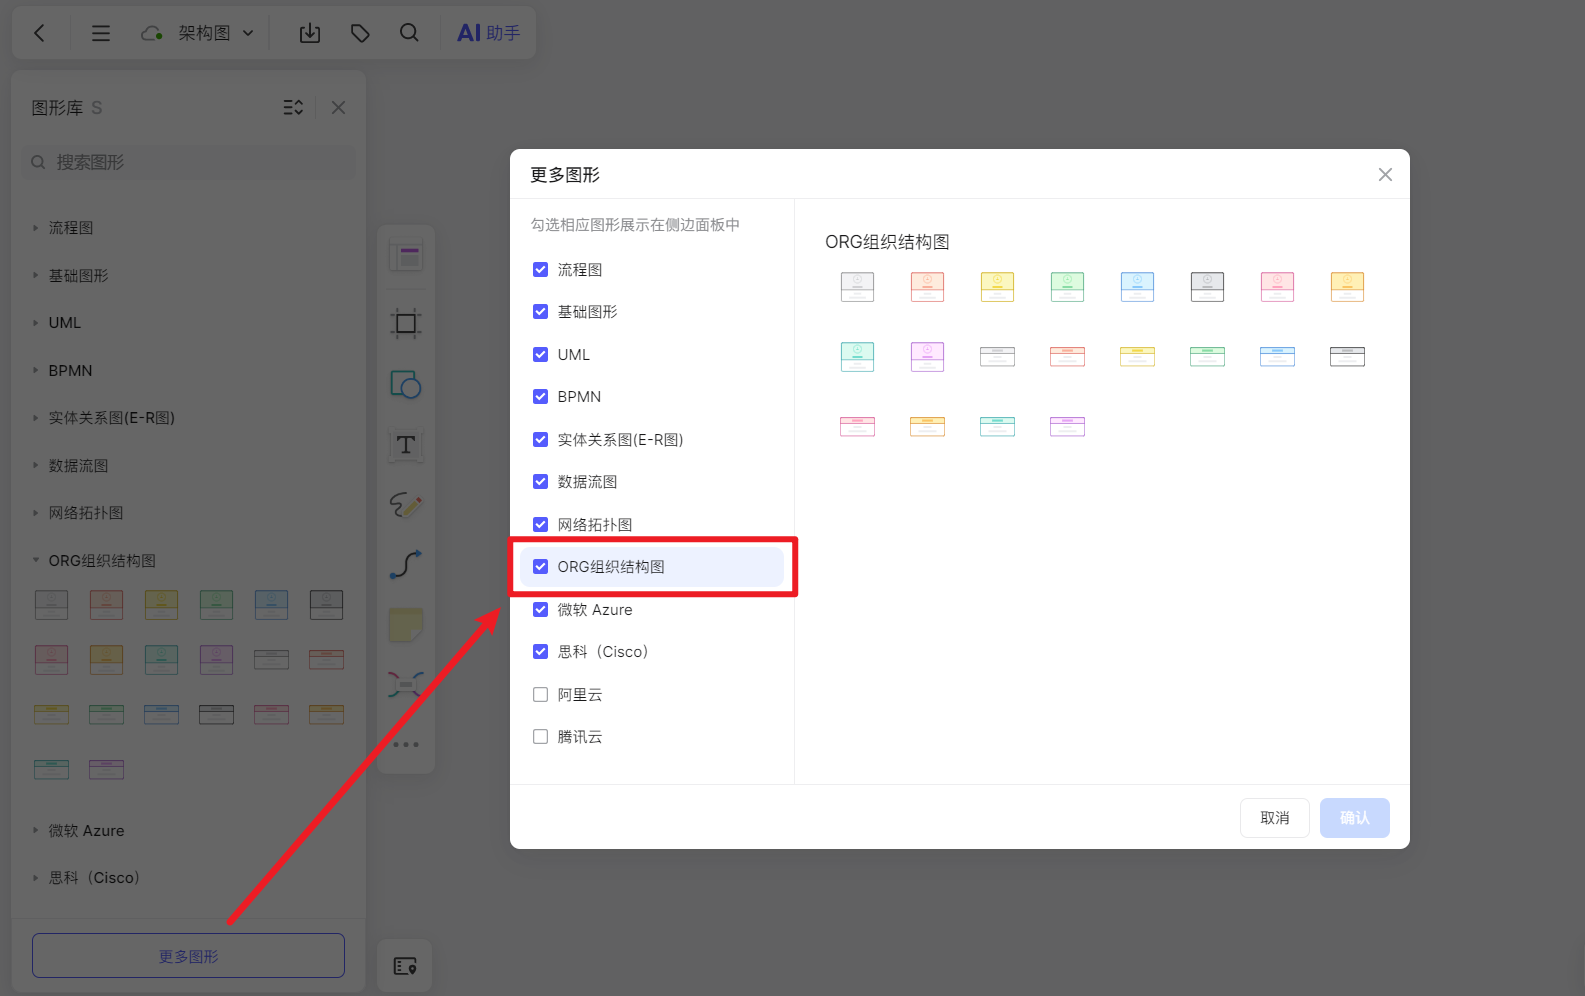Click the download/export icon
This screenshot has width=1585, height=996.
coord(310,33)
